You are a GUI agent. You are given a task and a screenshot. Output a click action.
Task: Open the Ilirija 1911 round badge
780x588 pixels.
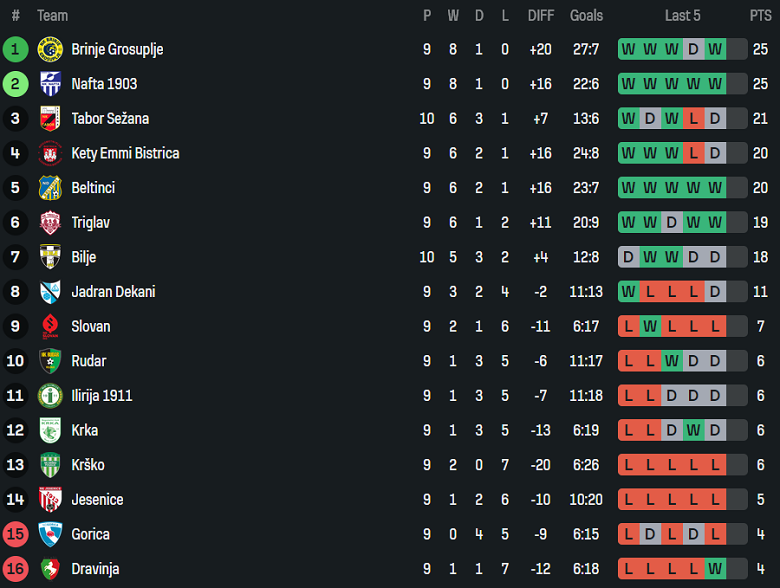(x=50, y=396)
